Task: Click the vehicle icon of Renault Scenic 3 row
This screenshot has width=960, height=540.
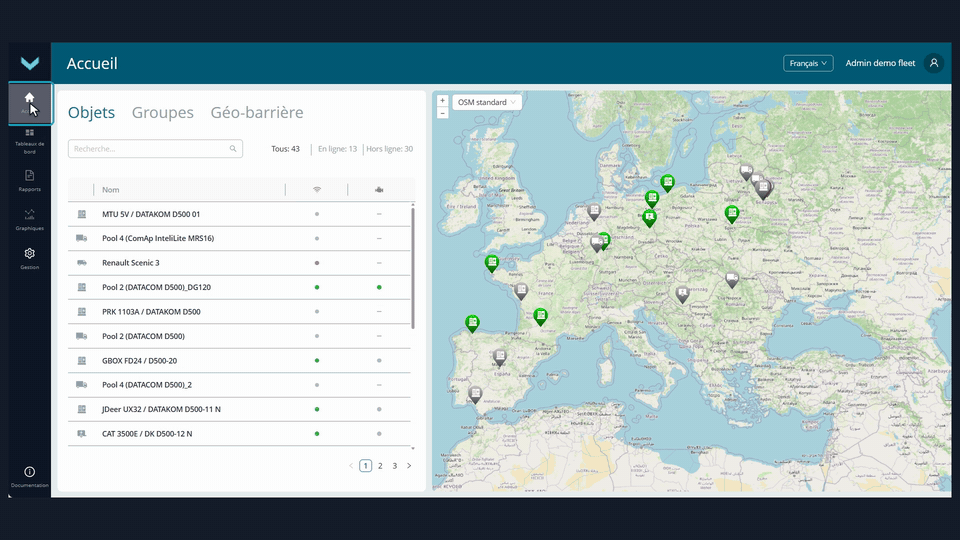Action: tap(81, 263)
